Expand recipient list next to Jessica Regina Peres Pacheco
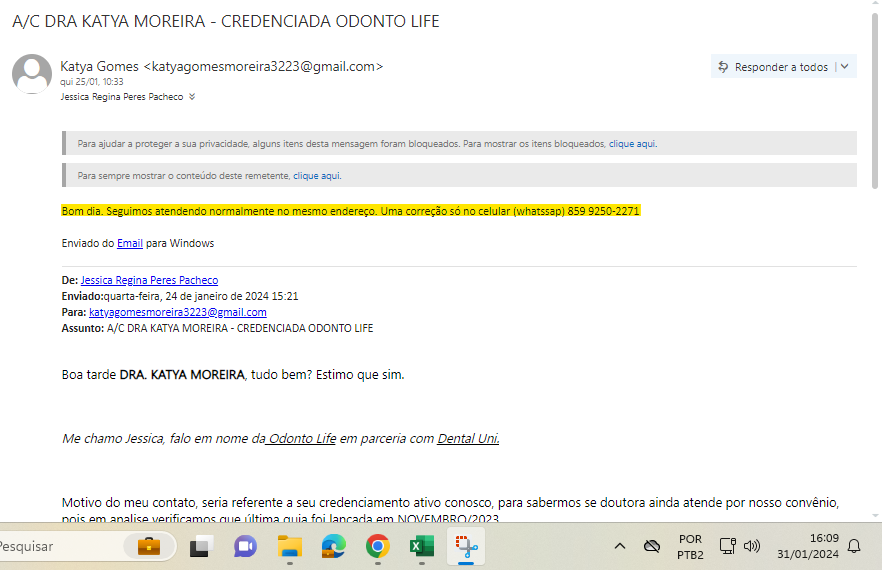 pos(192,97)
